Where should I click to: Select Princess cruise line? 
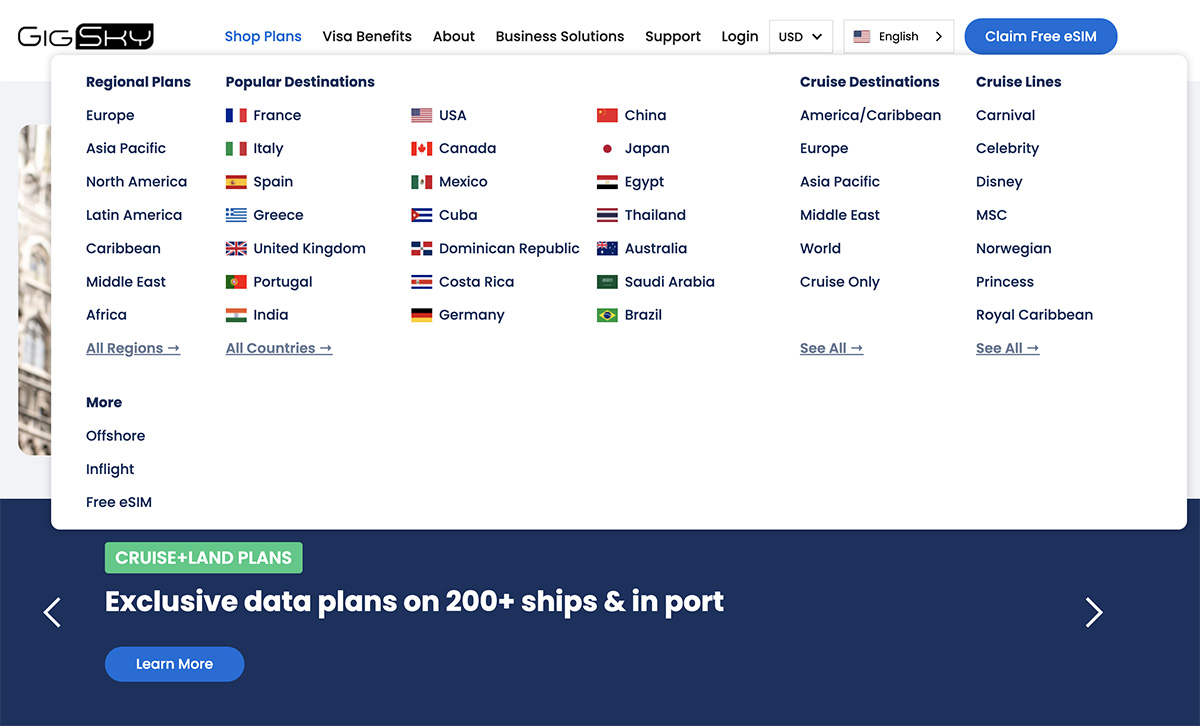1005,282
